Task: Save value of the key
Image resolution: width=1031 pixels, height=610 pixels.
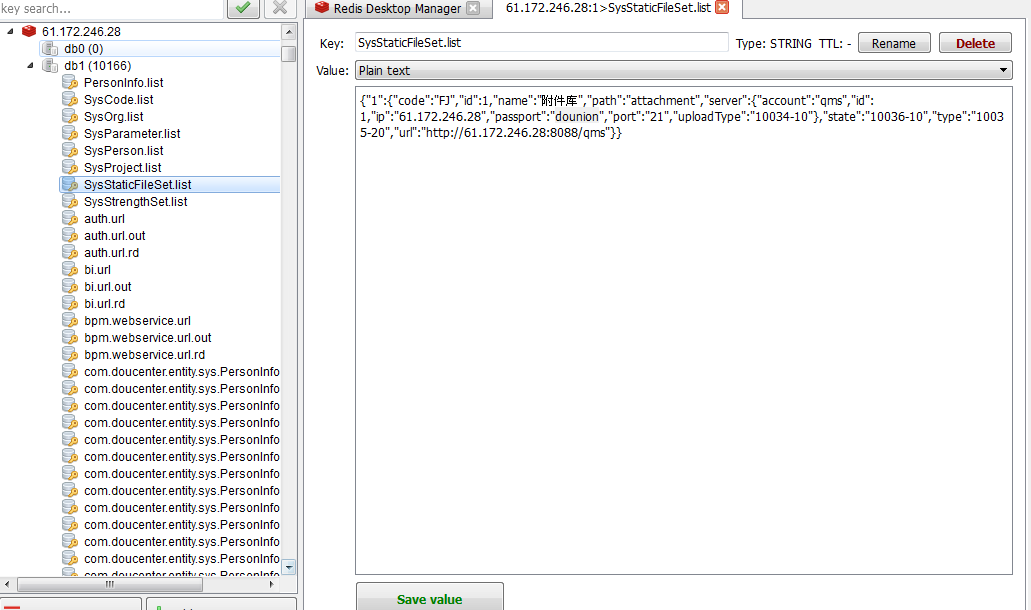Action: pos(429,598)
